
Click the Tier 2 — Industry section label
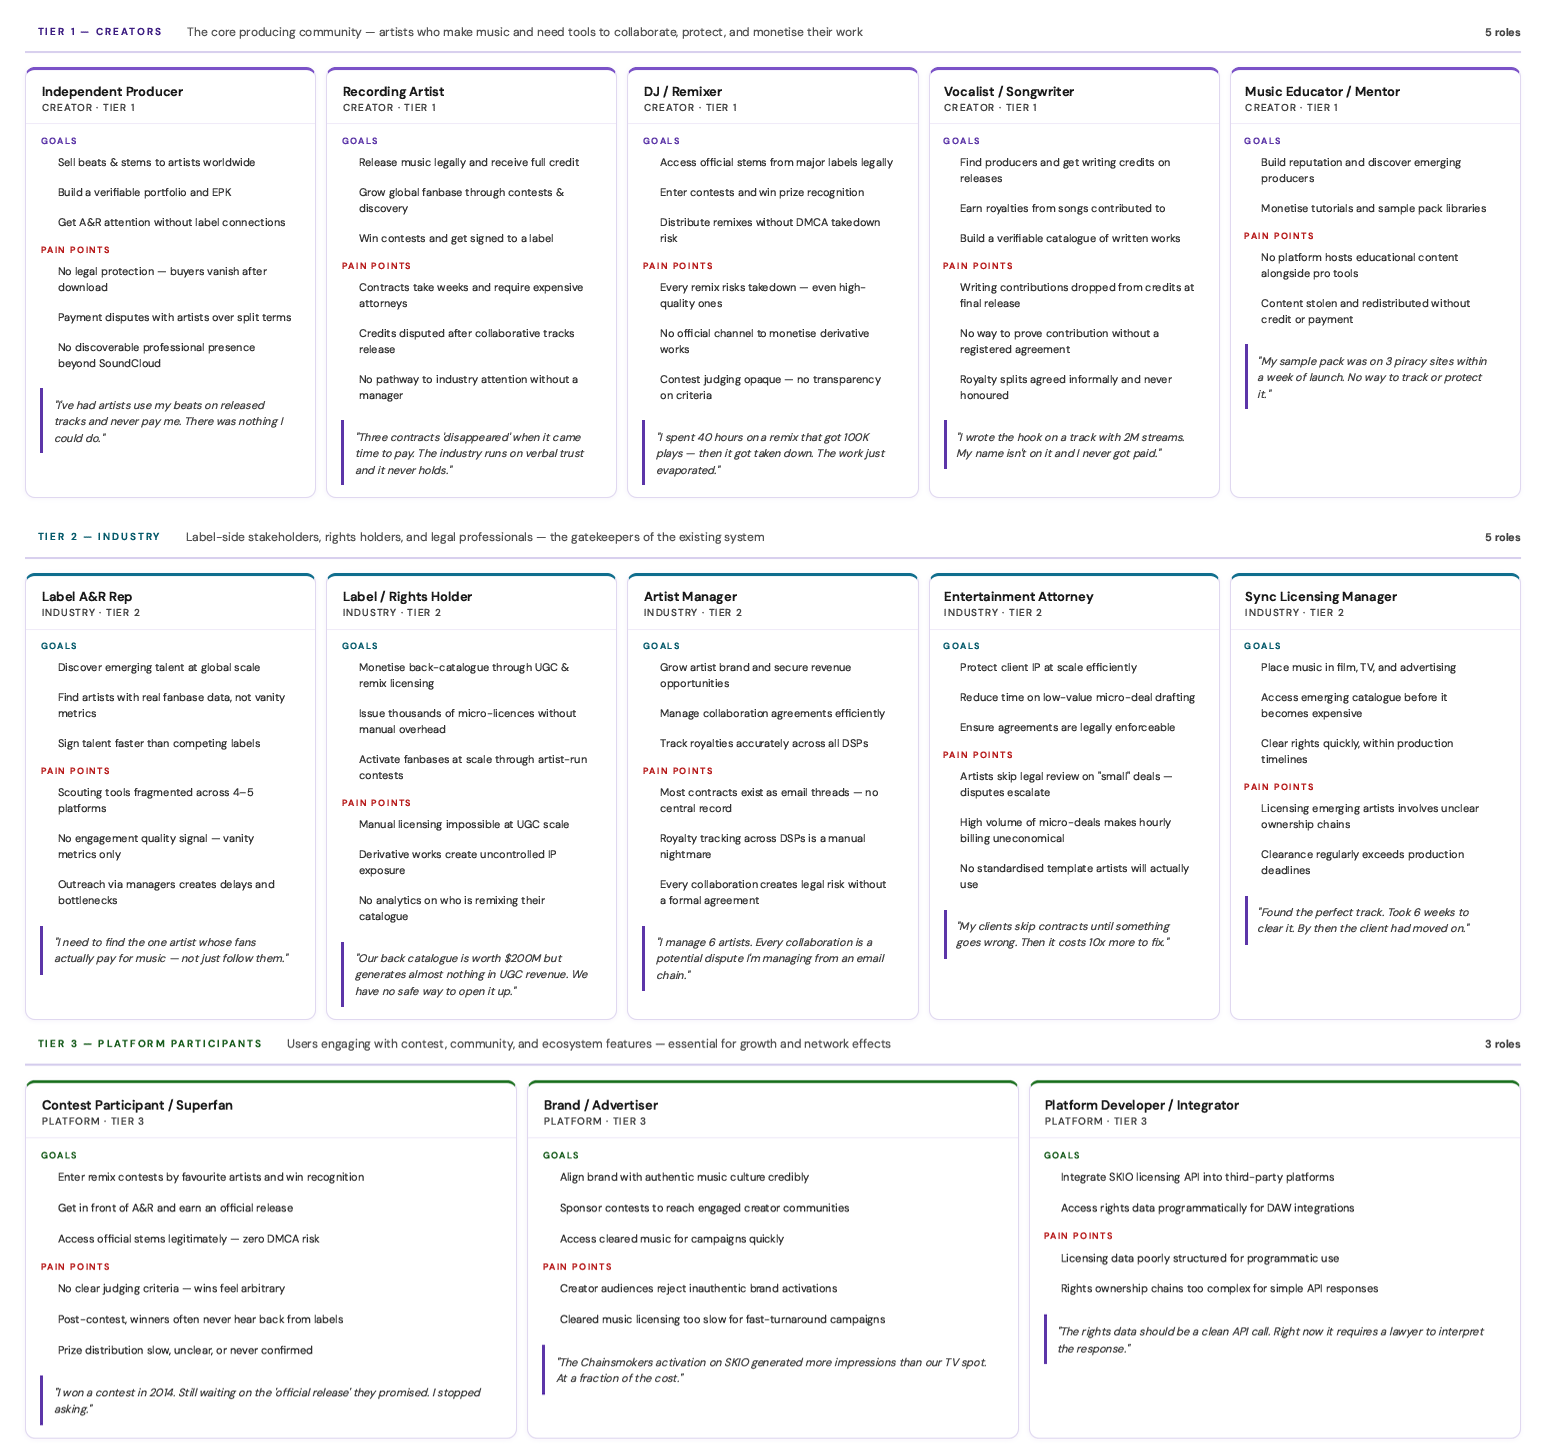[99, 537]
